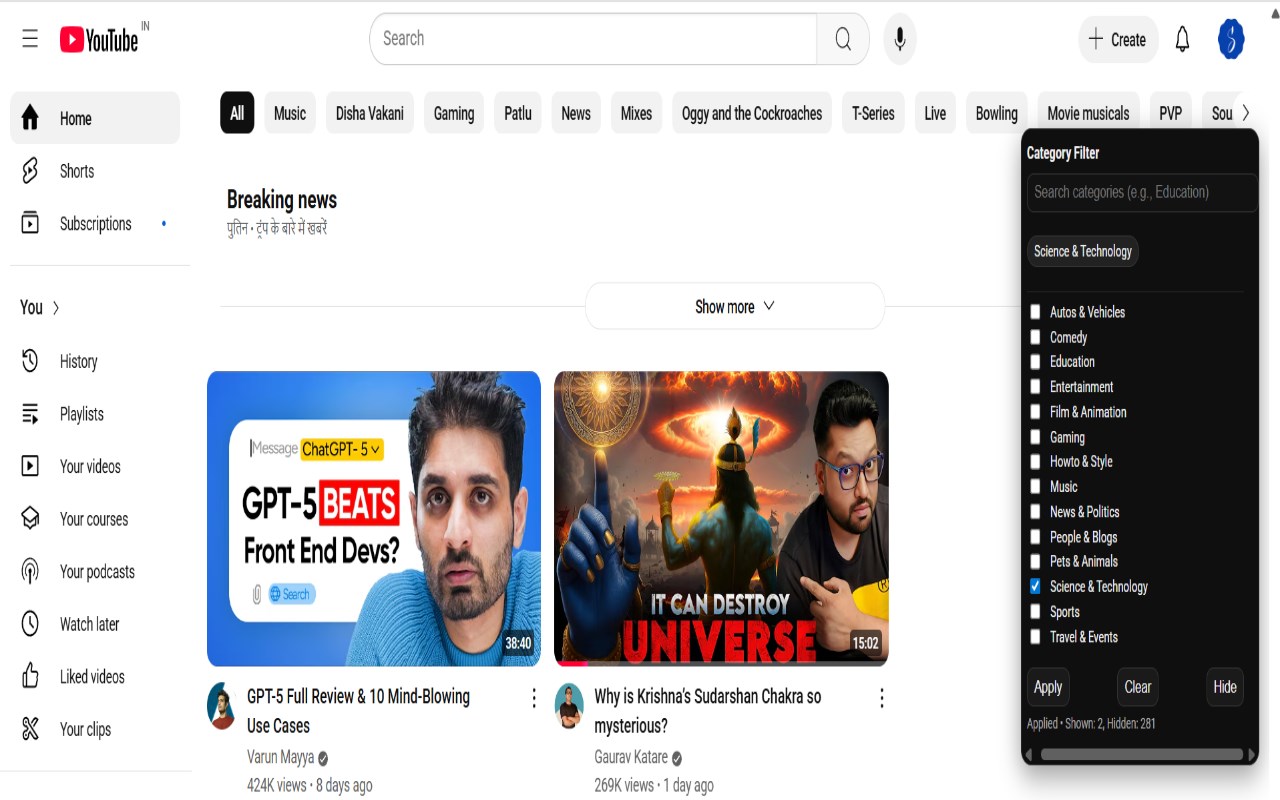
Task: Click Gaurav Katare channel avatar
Action: coord(569,707)
